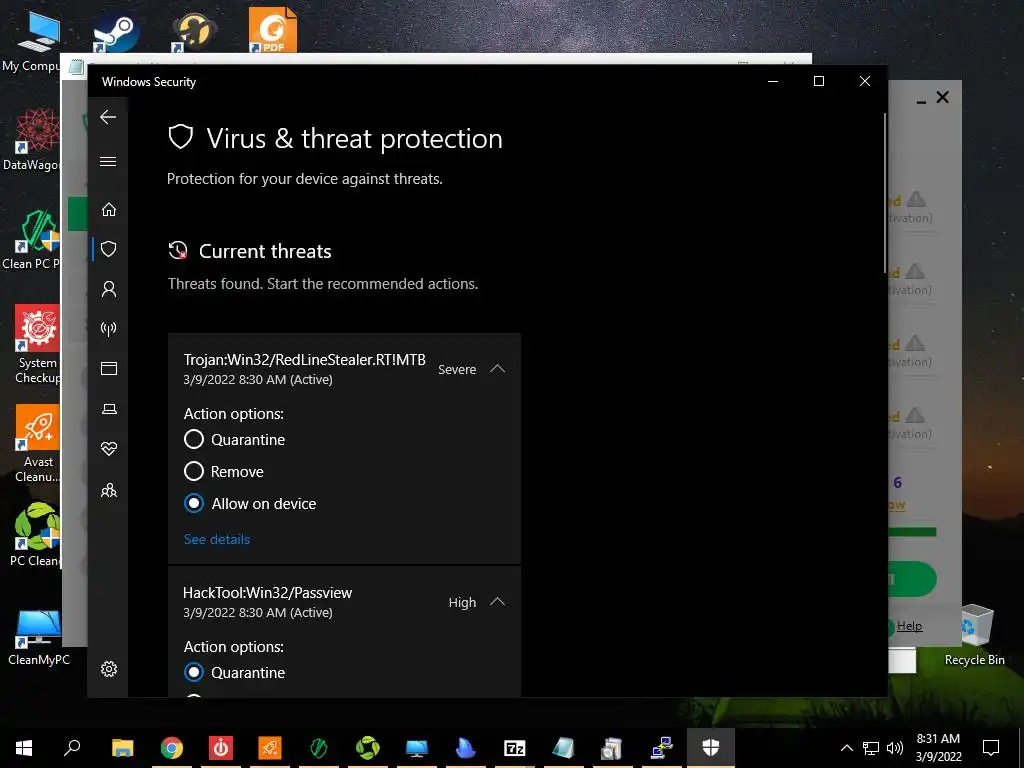1024x768 pixels.
Task: Open System Checkup desktop shortcut
Action: [x=37, y=344]
